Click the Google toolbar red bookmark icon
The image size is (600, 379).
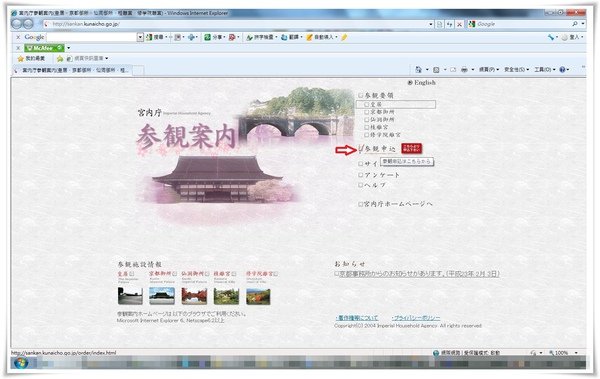tap(233, 37)
